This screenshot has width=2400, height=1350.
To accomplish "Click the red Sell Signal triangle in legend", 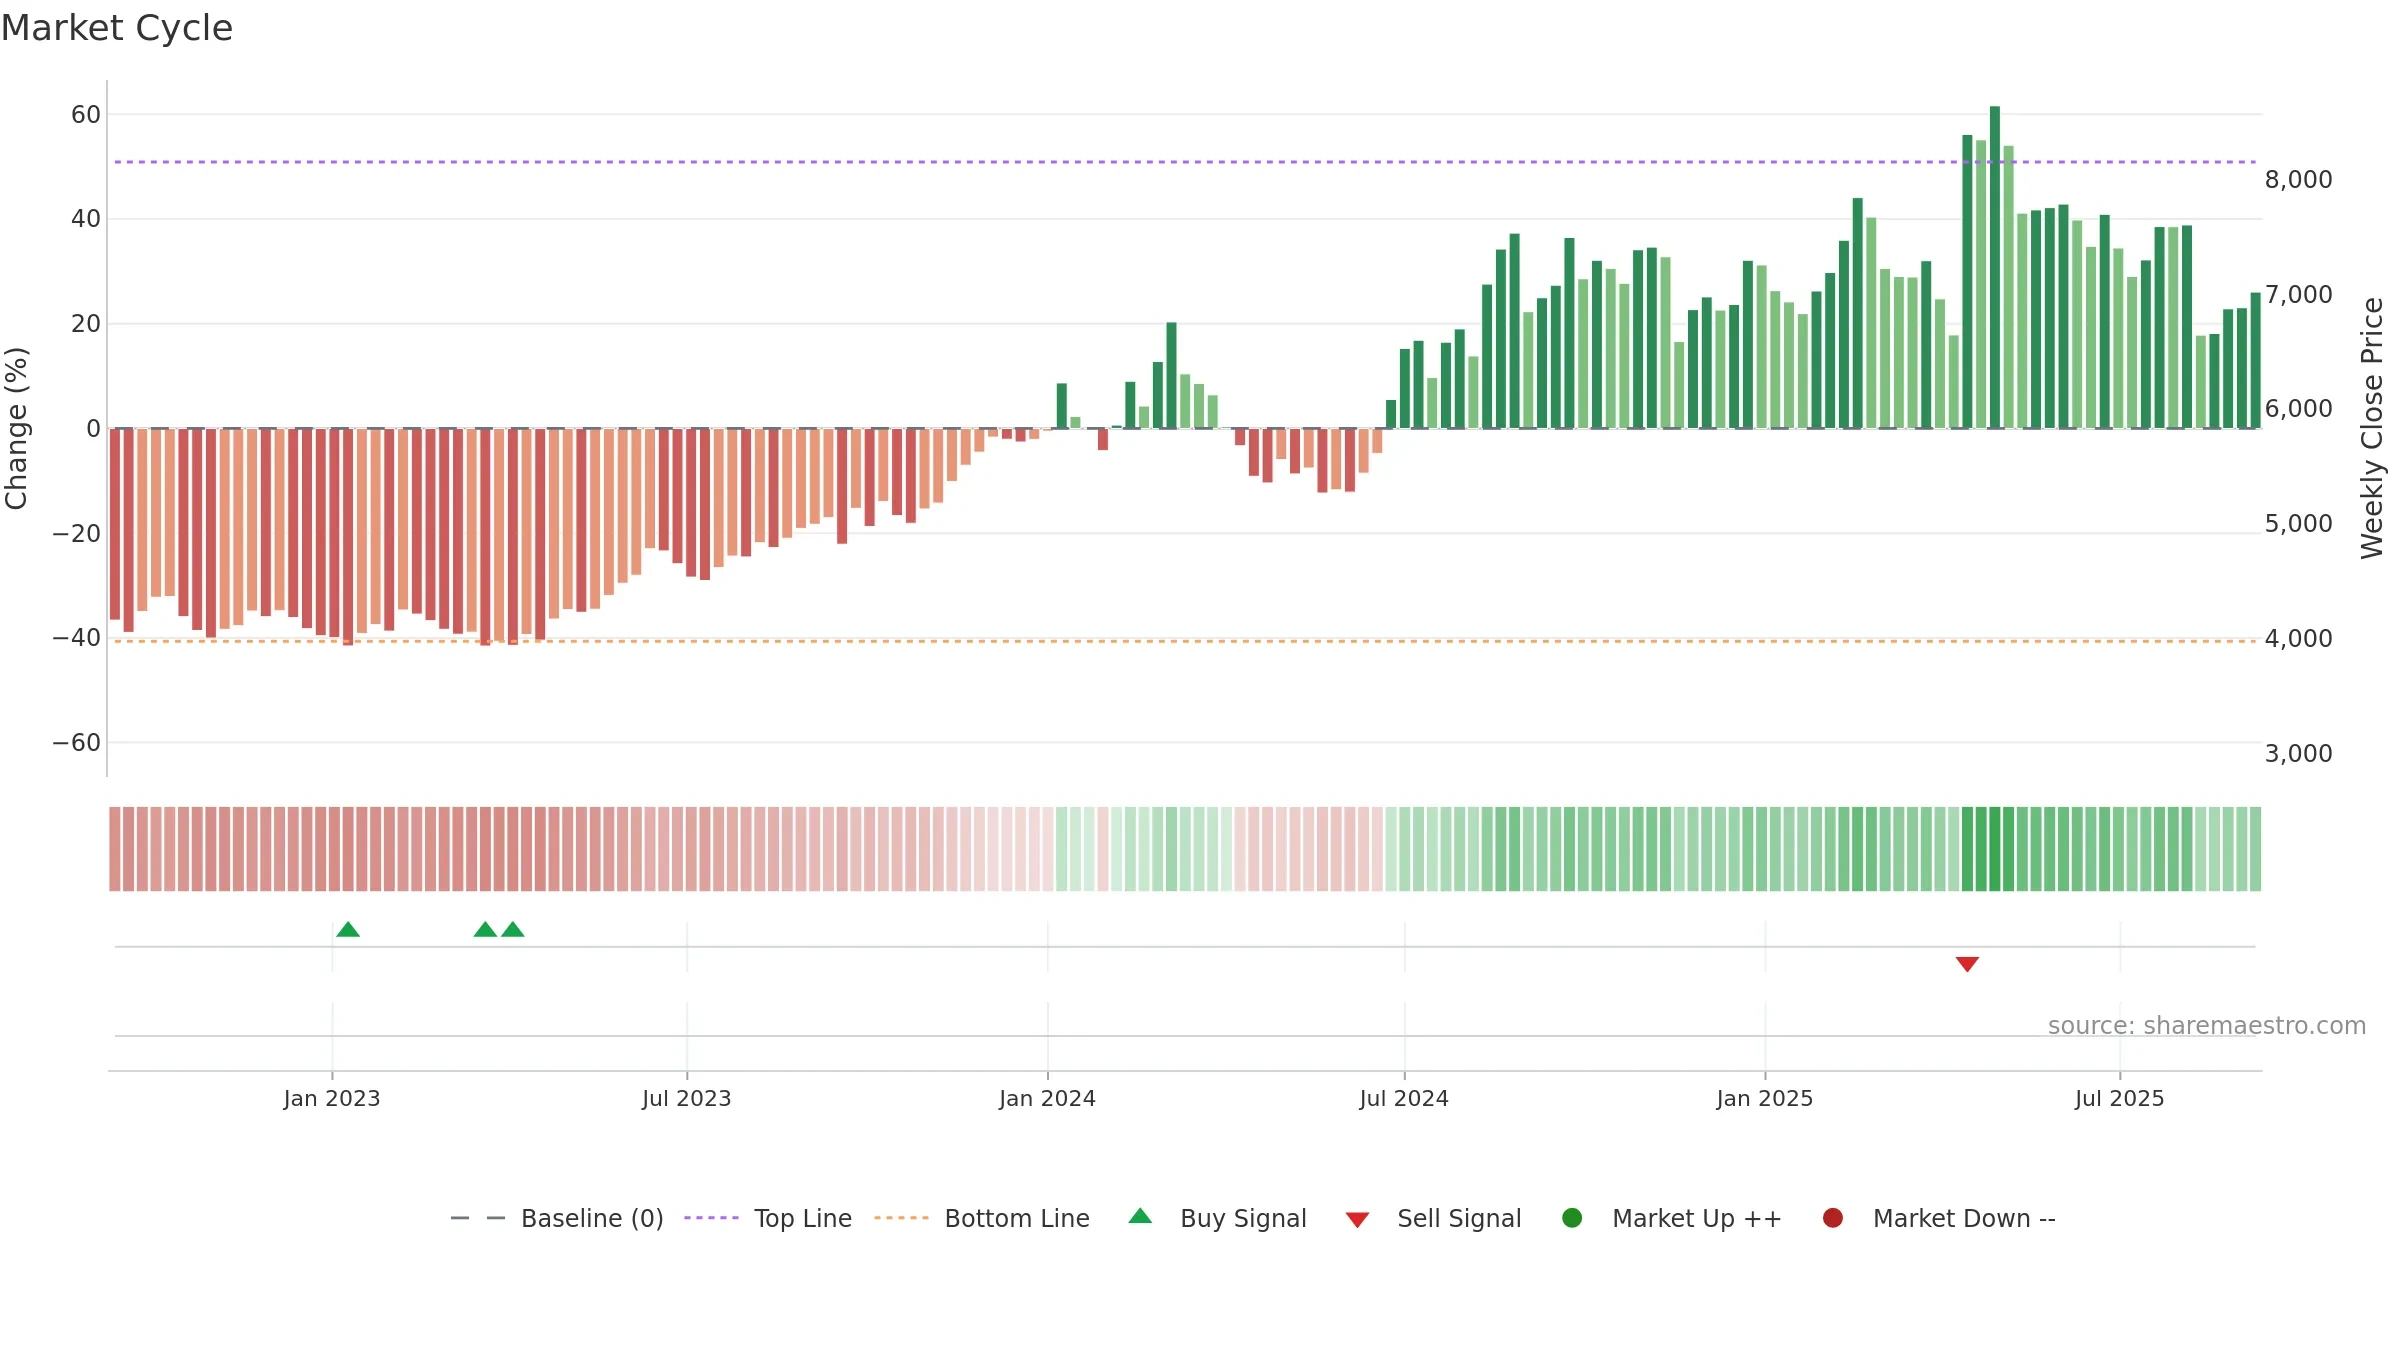I will click(1357, 1220).
